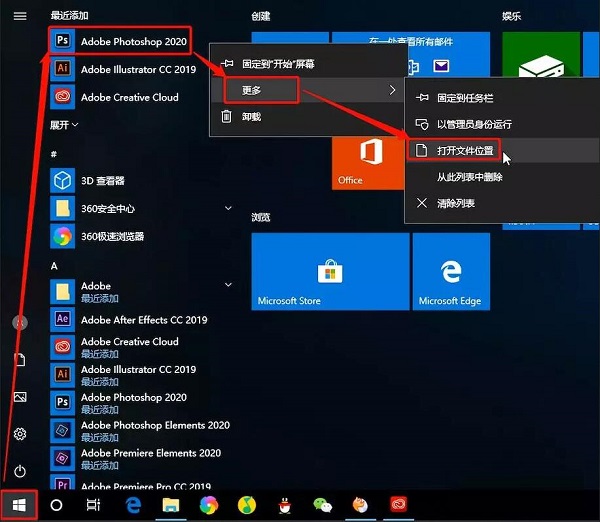Image resolution: width=600 pixels, height=522 pixels.
Task: Click the Windows Start button
Action: [19, 505]
